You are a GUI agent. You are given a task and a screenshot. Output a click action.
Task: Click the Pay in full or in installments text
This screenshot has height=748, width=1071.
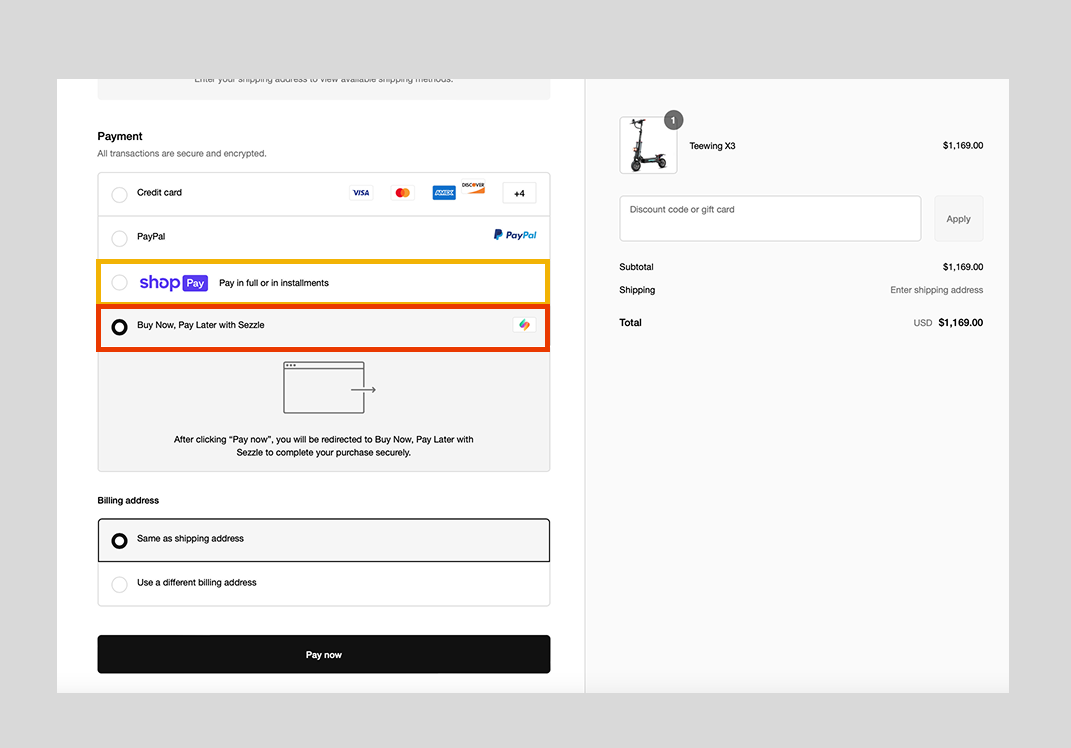pos(274,283)
